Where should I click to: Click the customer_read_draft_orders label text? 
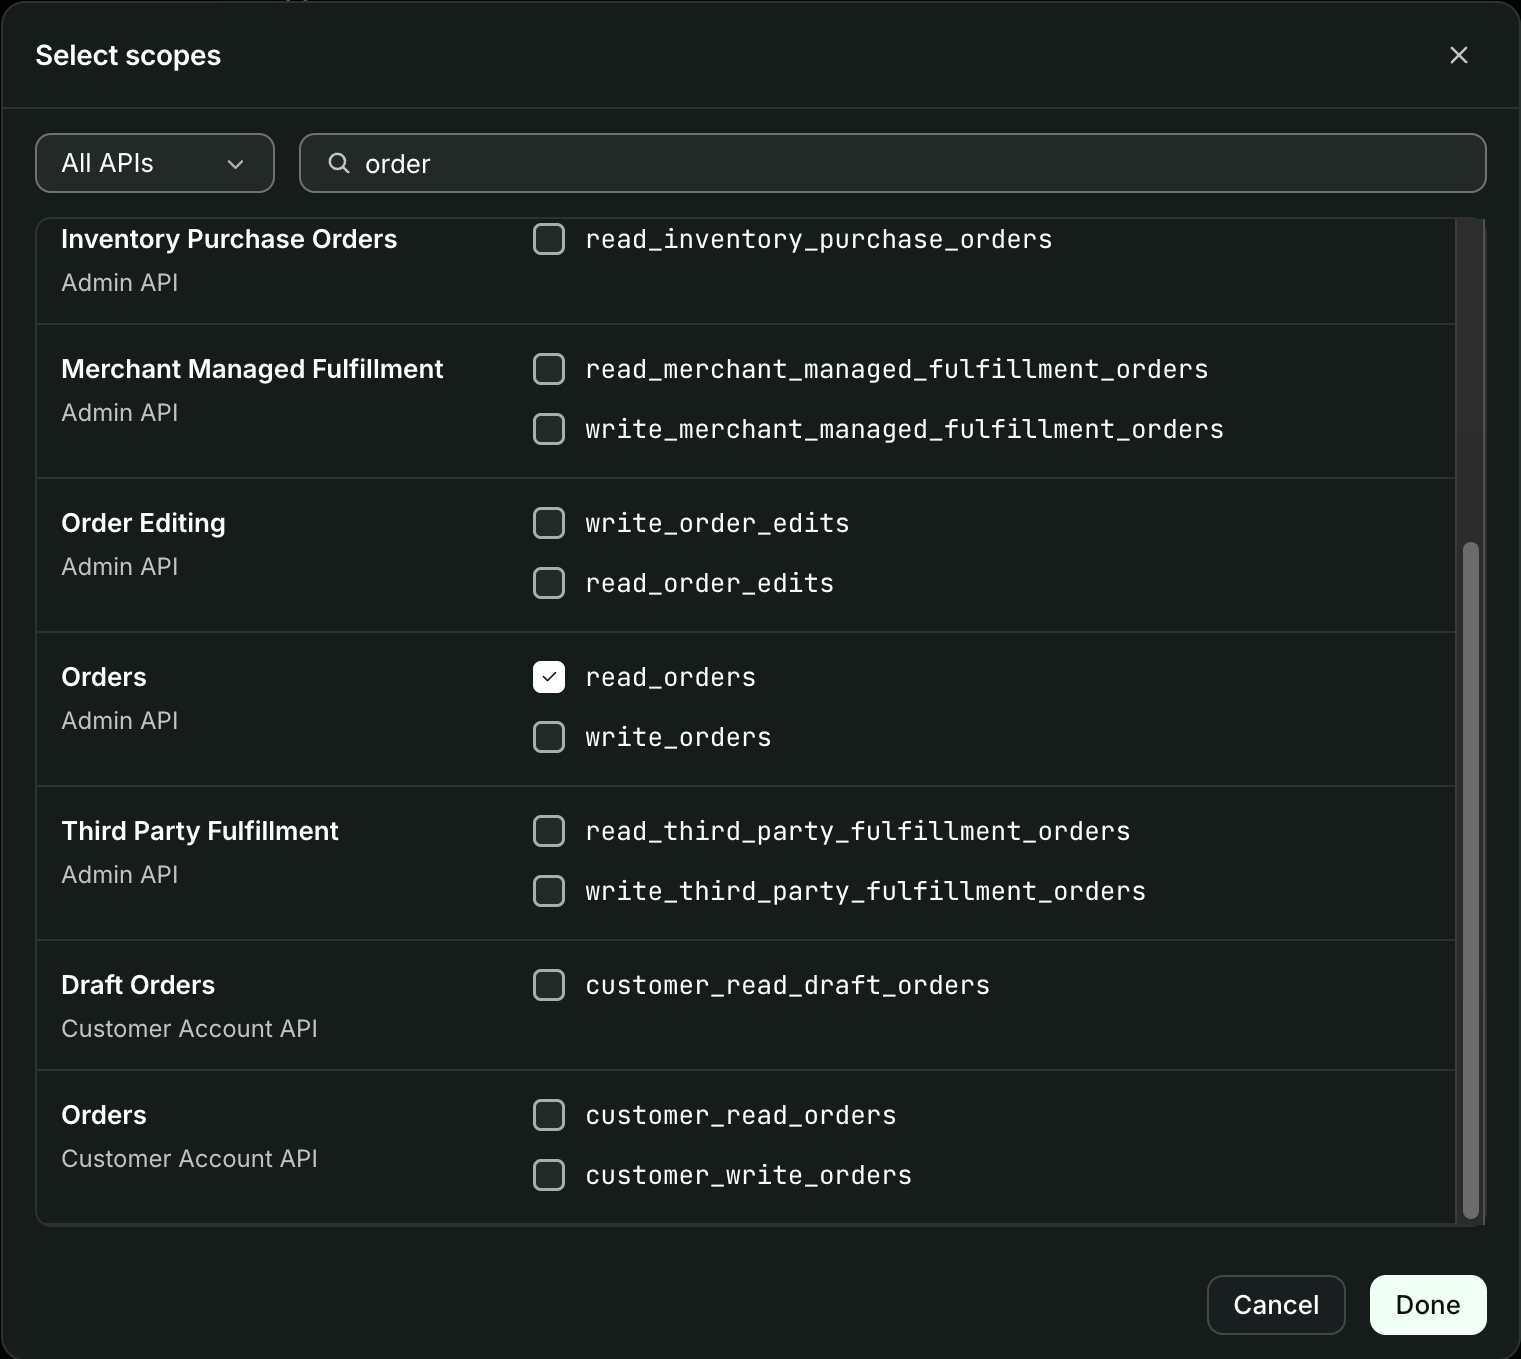787,985
